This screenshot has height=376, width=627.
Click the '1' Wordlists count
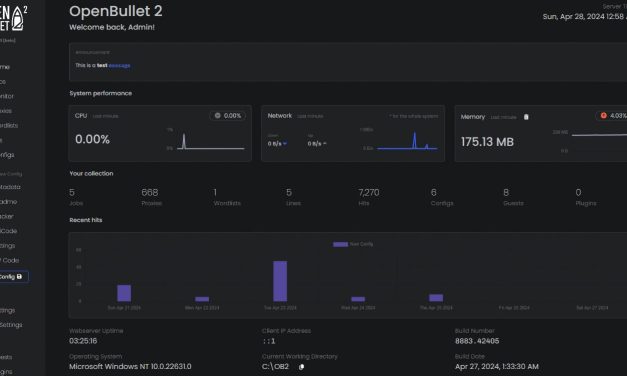point(215,192)
